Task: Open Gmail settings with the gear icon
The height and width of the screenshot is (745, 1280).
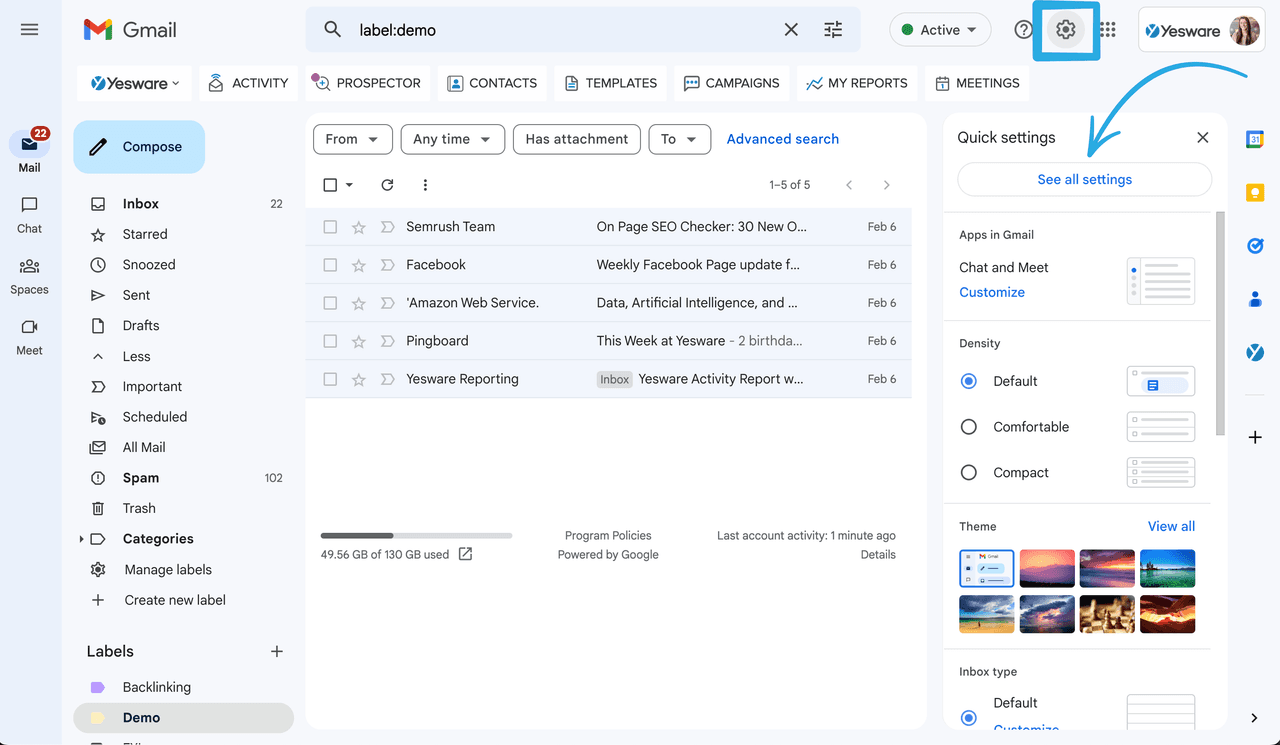Action: [x=1065, y=30]
